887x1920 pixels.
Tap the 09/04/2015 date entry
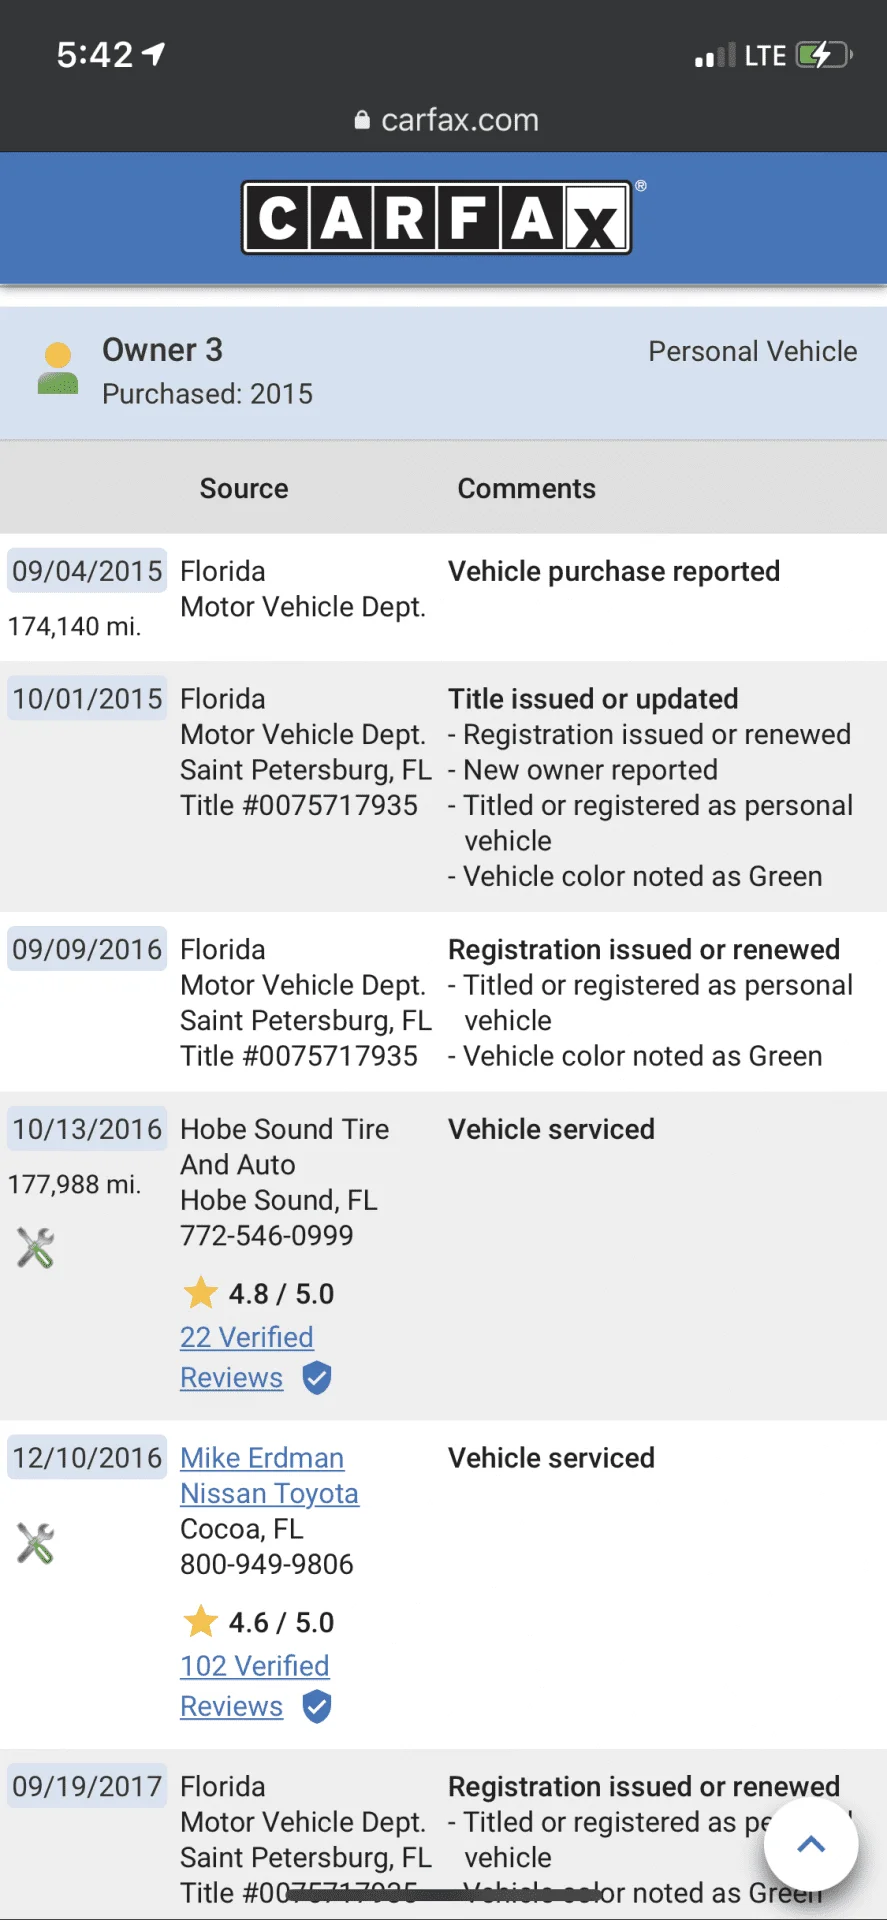click(87, 571)
